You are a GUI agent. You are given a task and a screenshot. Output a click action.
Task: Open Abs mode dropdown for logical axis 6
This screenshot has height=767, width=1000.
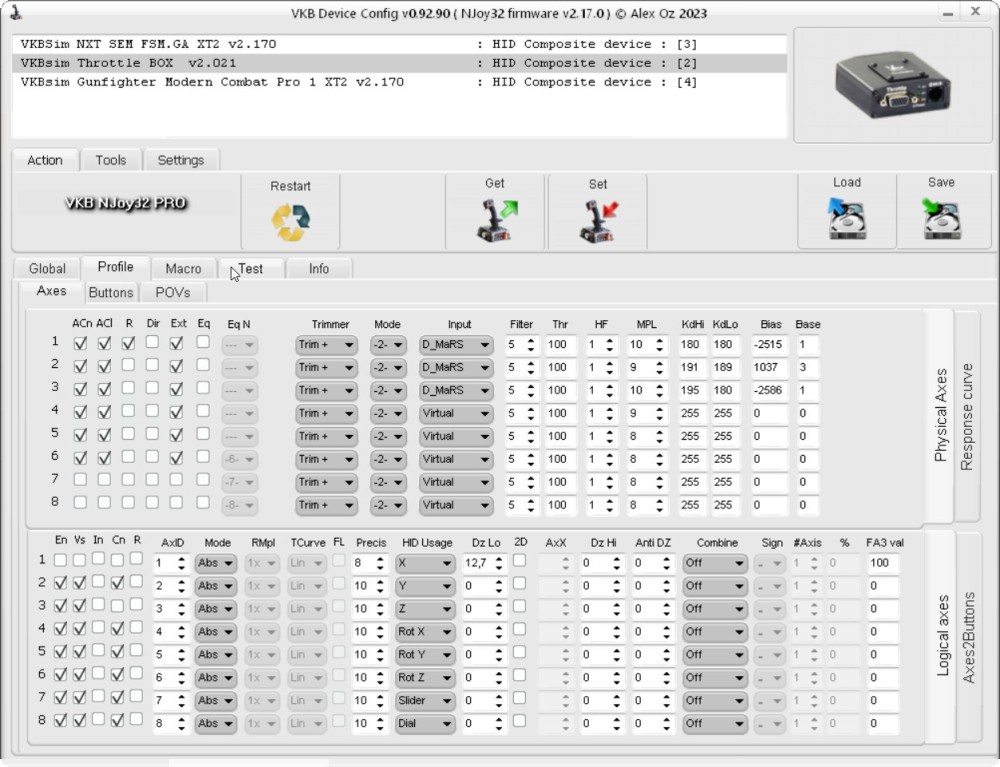click(216, 678)
